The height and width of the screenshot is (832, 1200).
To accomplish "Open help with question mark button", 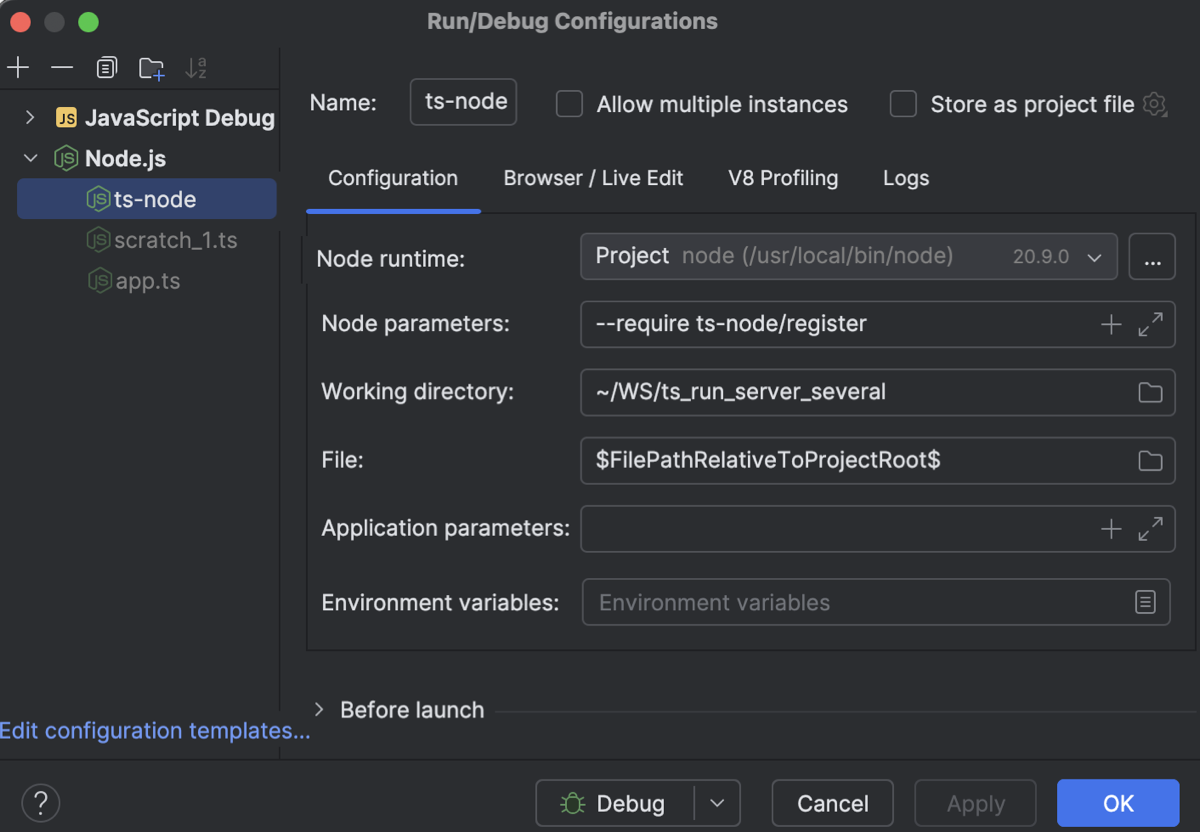I will click(x=40, y=802).
